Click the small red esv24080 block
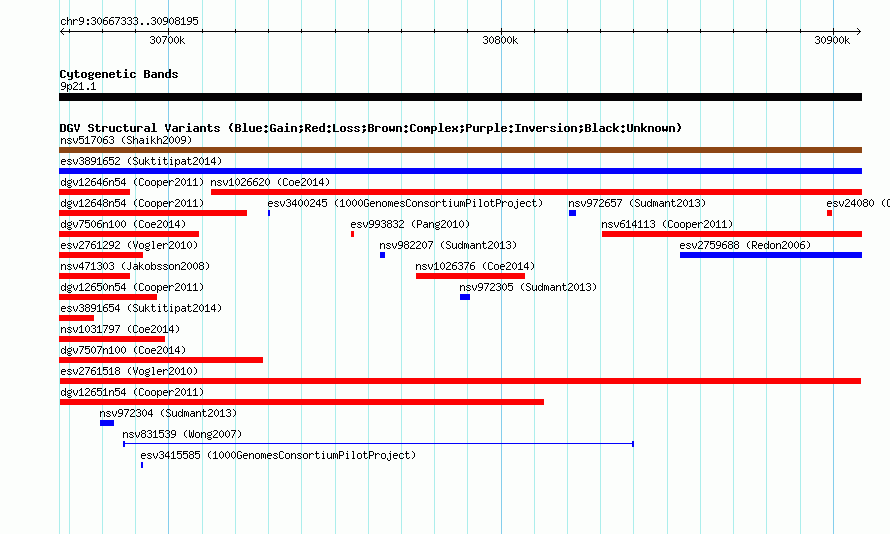 coord(829,213)
